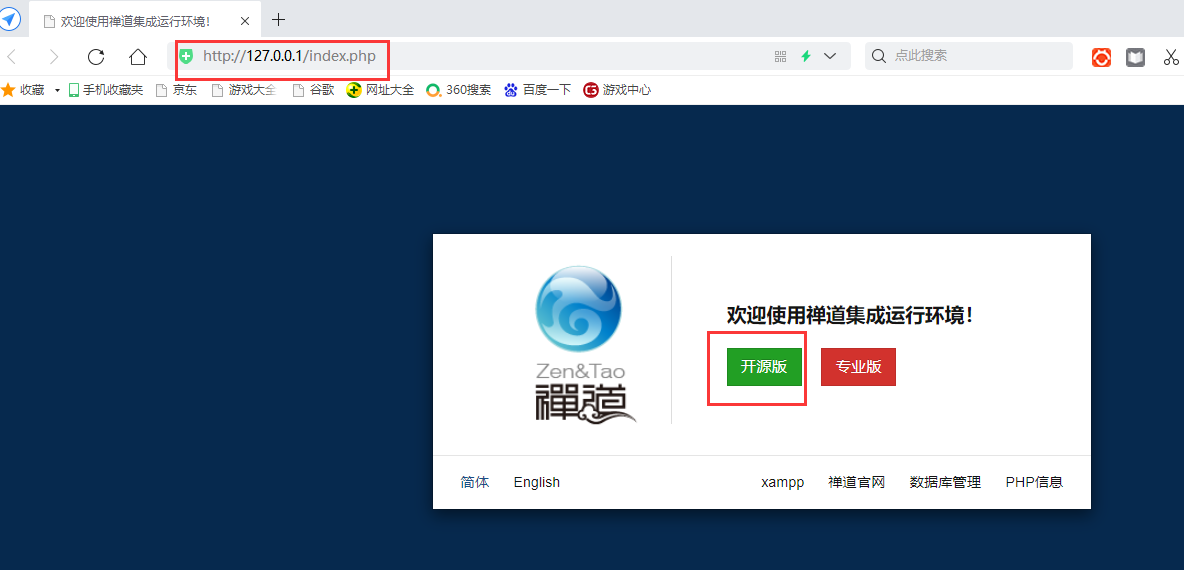Select the 欢迎使用禅道集成运行环境 tab
Screen dimensions: 1184x570
tap(145, 20)
